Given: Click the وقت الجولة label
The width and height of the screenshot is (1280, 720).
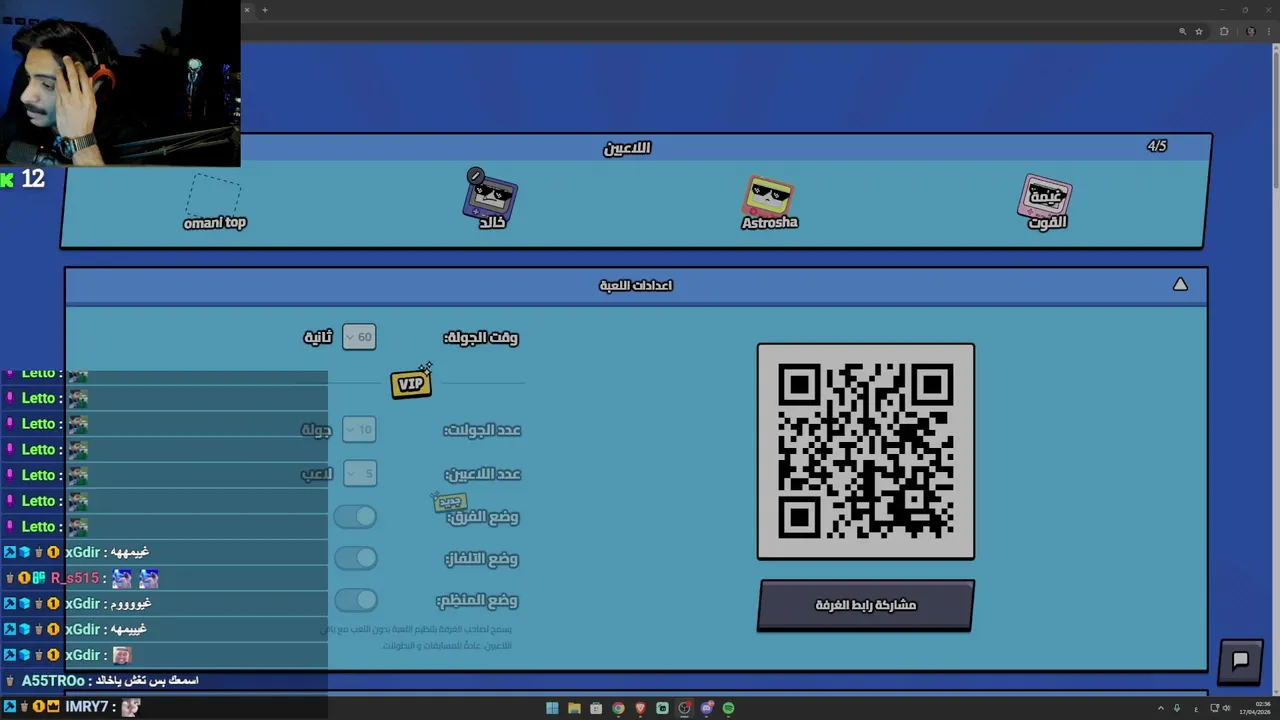Looking at the screenshot, I should (481, 338).
